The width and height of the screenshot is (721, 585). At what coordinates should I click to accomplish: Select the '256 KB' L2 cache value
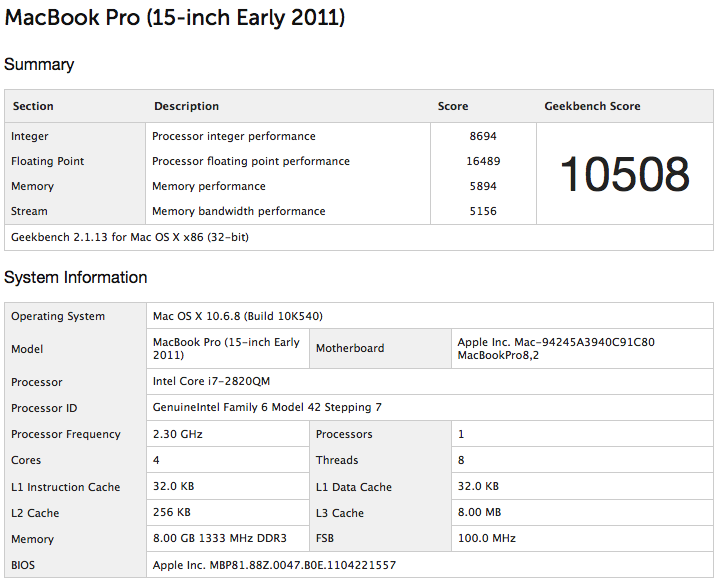tap(172, 512)
